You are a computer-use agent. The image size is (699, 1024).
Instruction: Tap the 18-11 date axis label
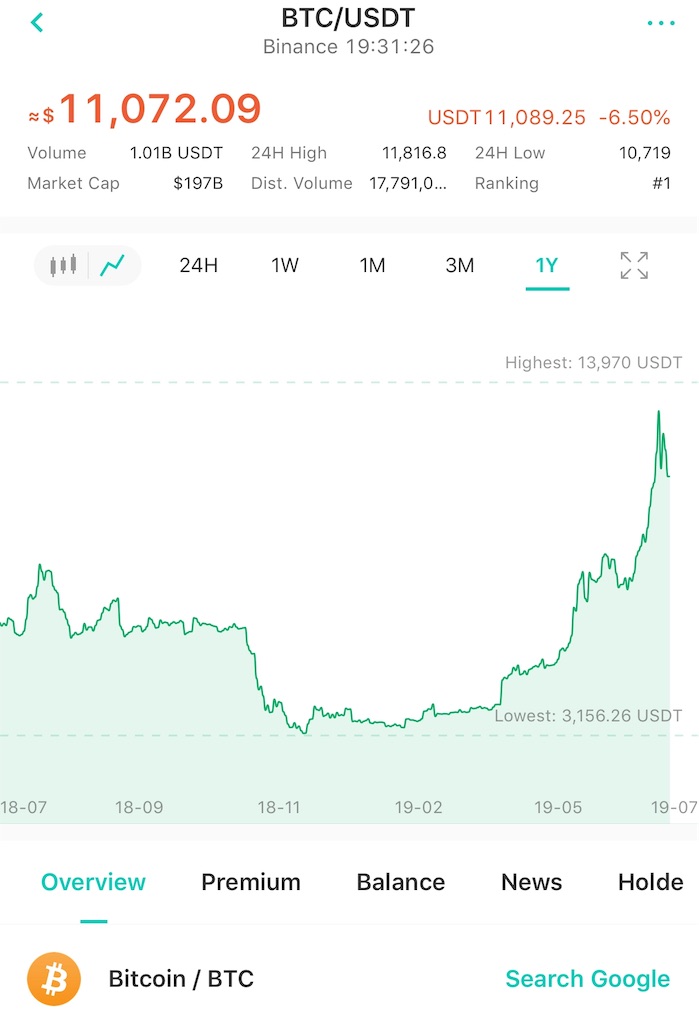[x=279, y=808]
